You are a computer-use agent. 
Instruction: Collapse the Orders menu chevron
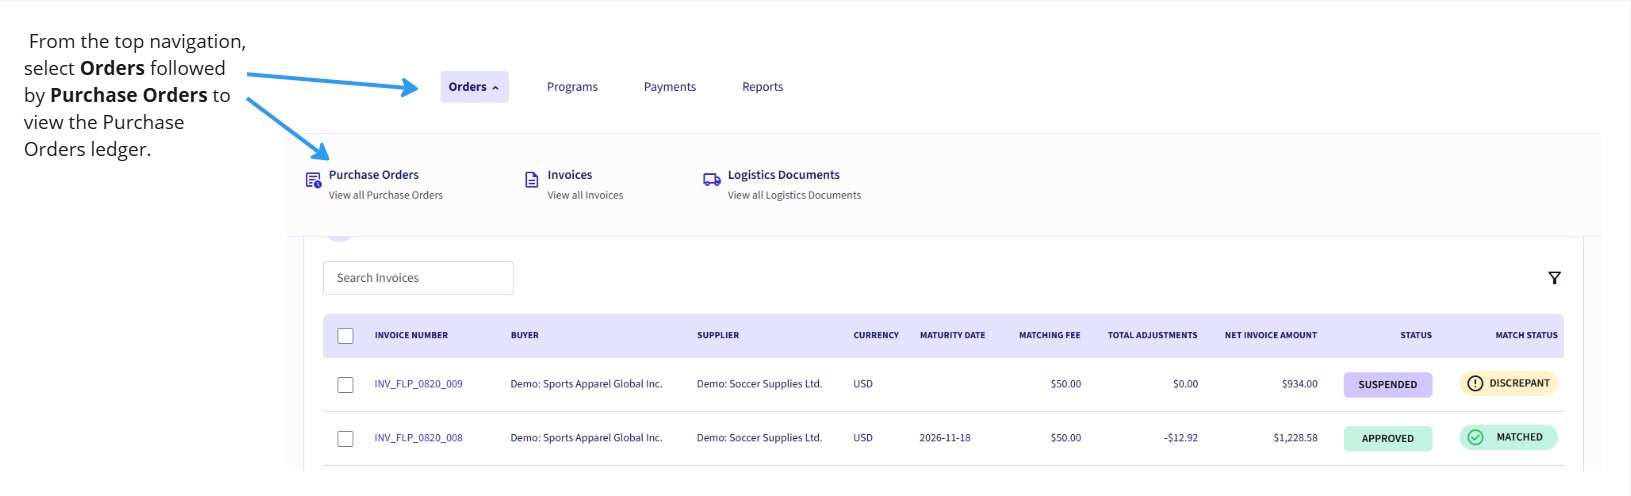tap(495, 88)
